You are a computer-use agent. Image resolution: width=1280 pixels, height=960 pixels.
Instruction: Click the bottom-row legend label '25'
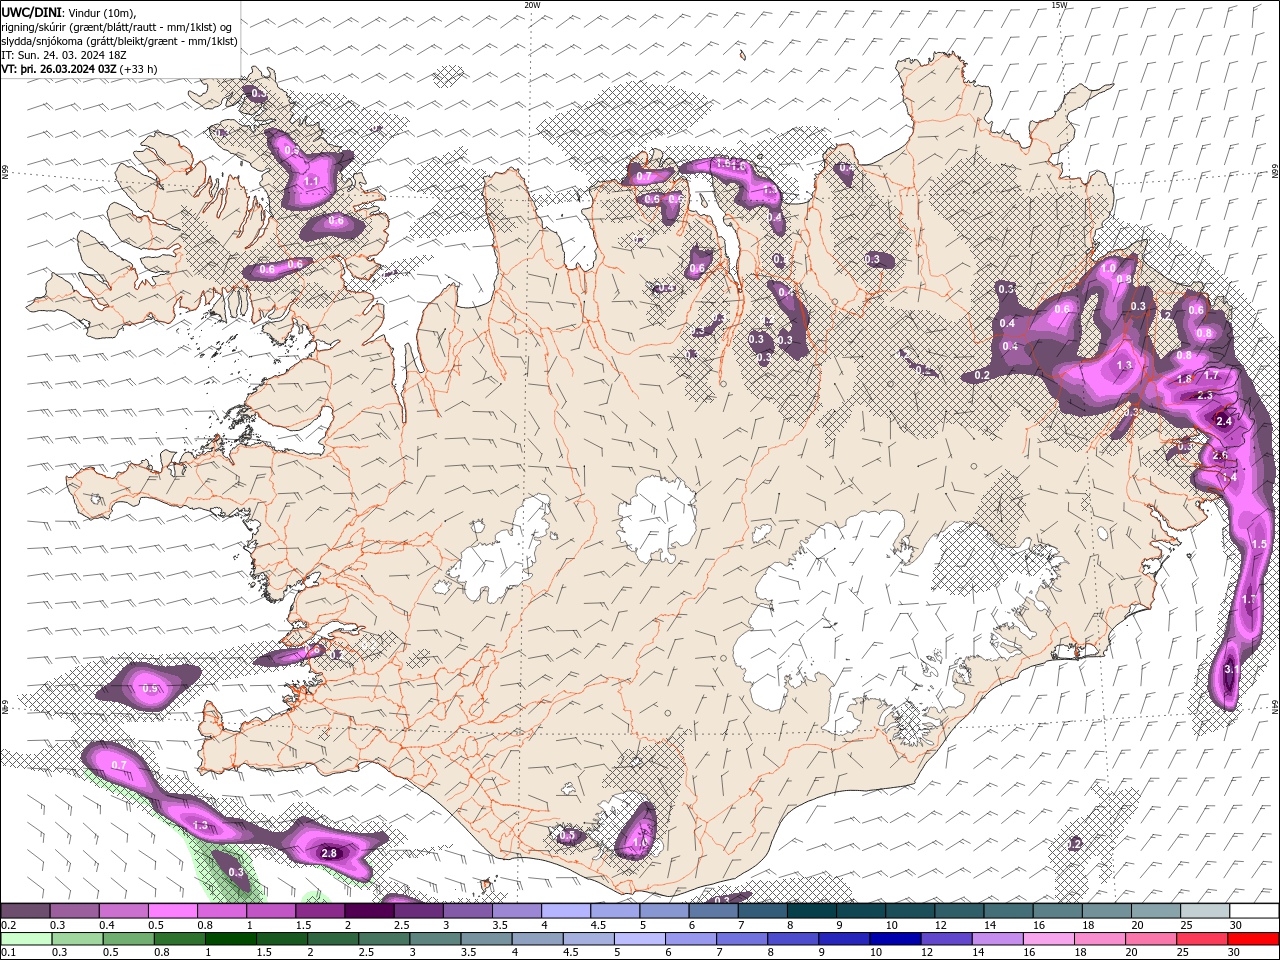1181,953
